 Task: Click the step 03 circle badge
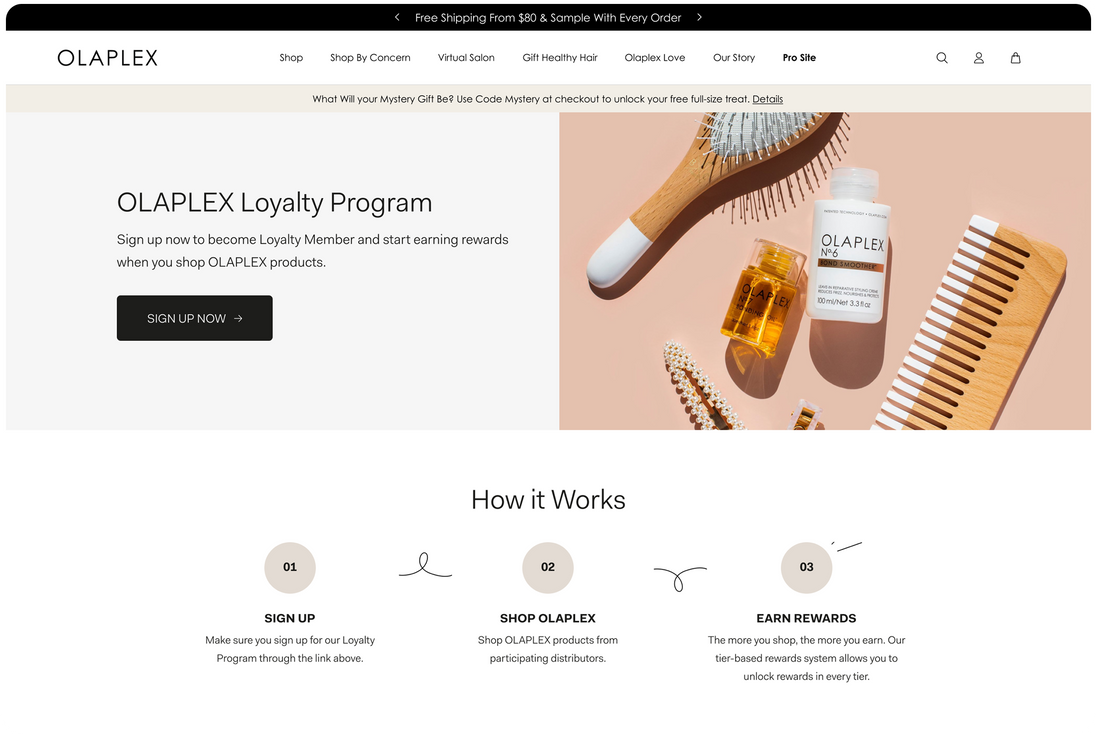pos(806,567)
